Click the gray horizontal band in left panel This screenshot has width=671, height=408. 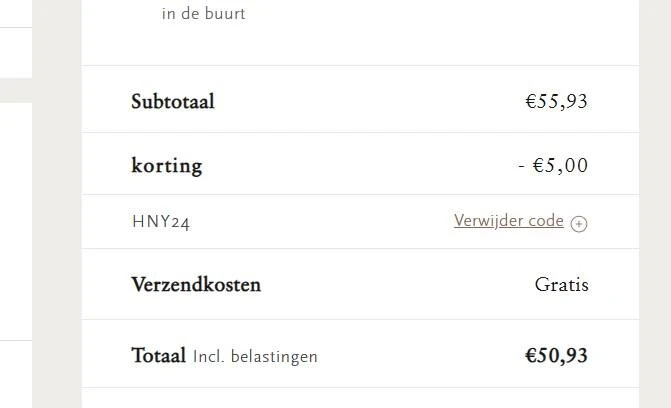coord(16,90)
